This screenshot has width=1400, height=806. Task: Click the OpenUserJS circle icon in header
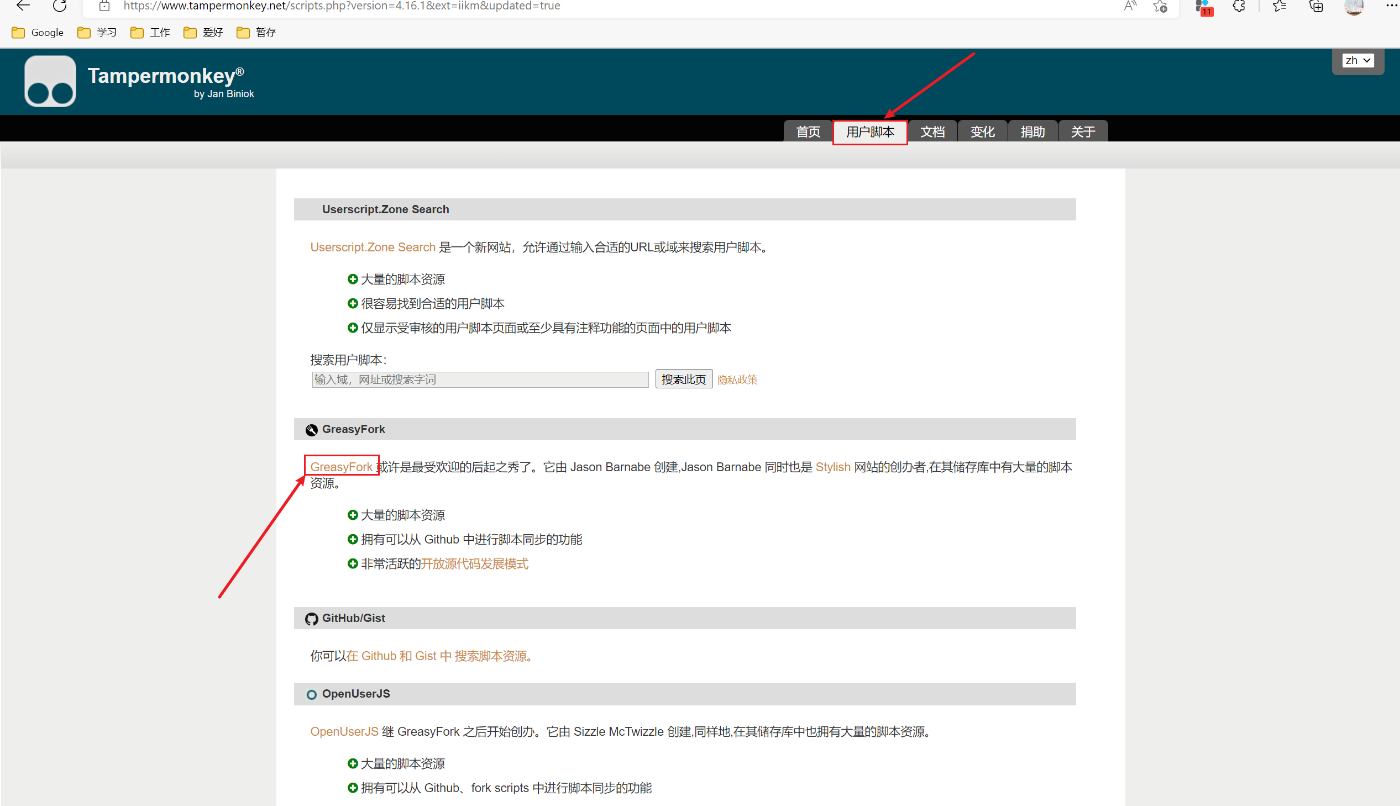(x=312, y=694)
